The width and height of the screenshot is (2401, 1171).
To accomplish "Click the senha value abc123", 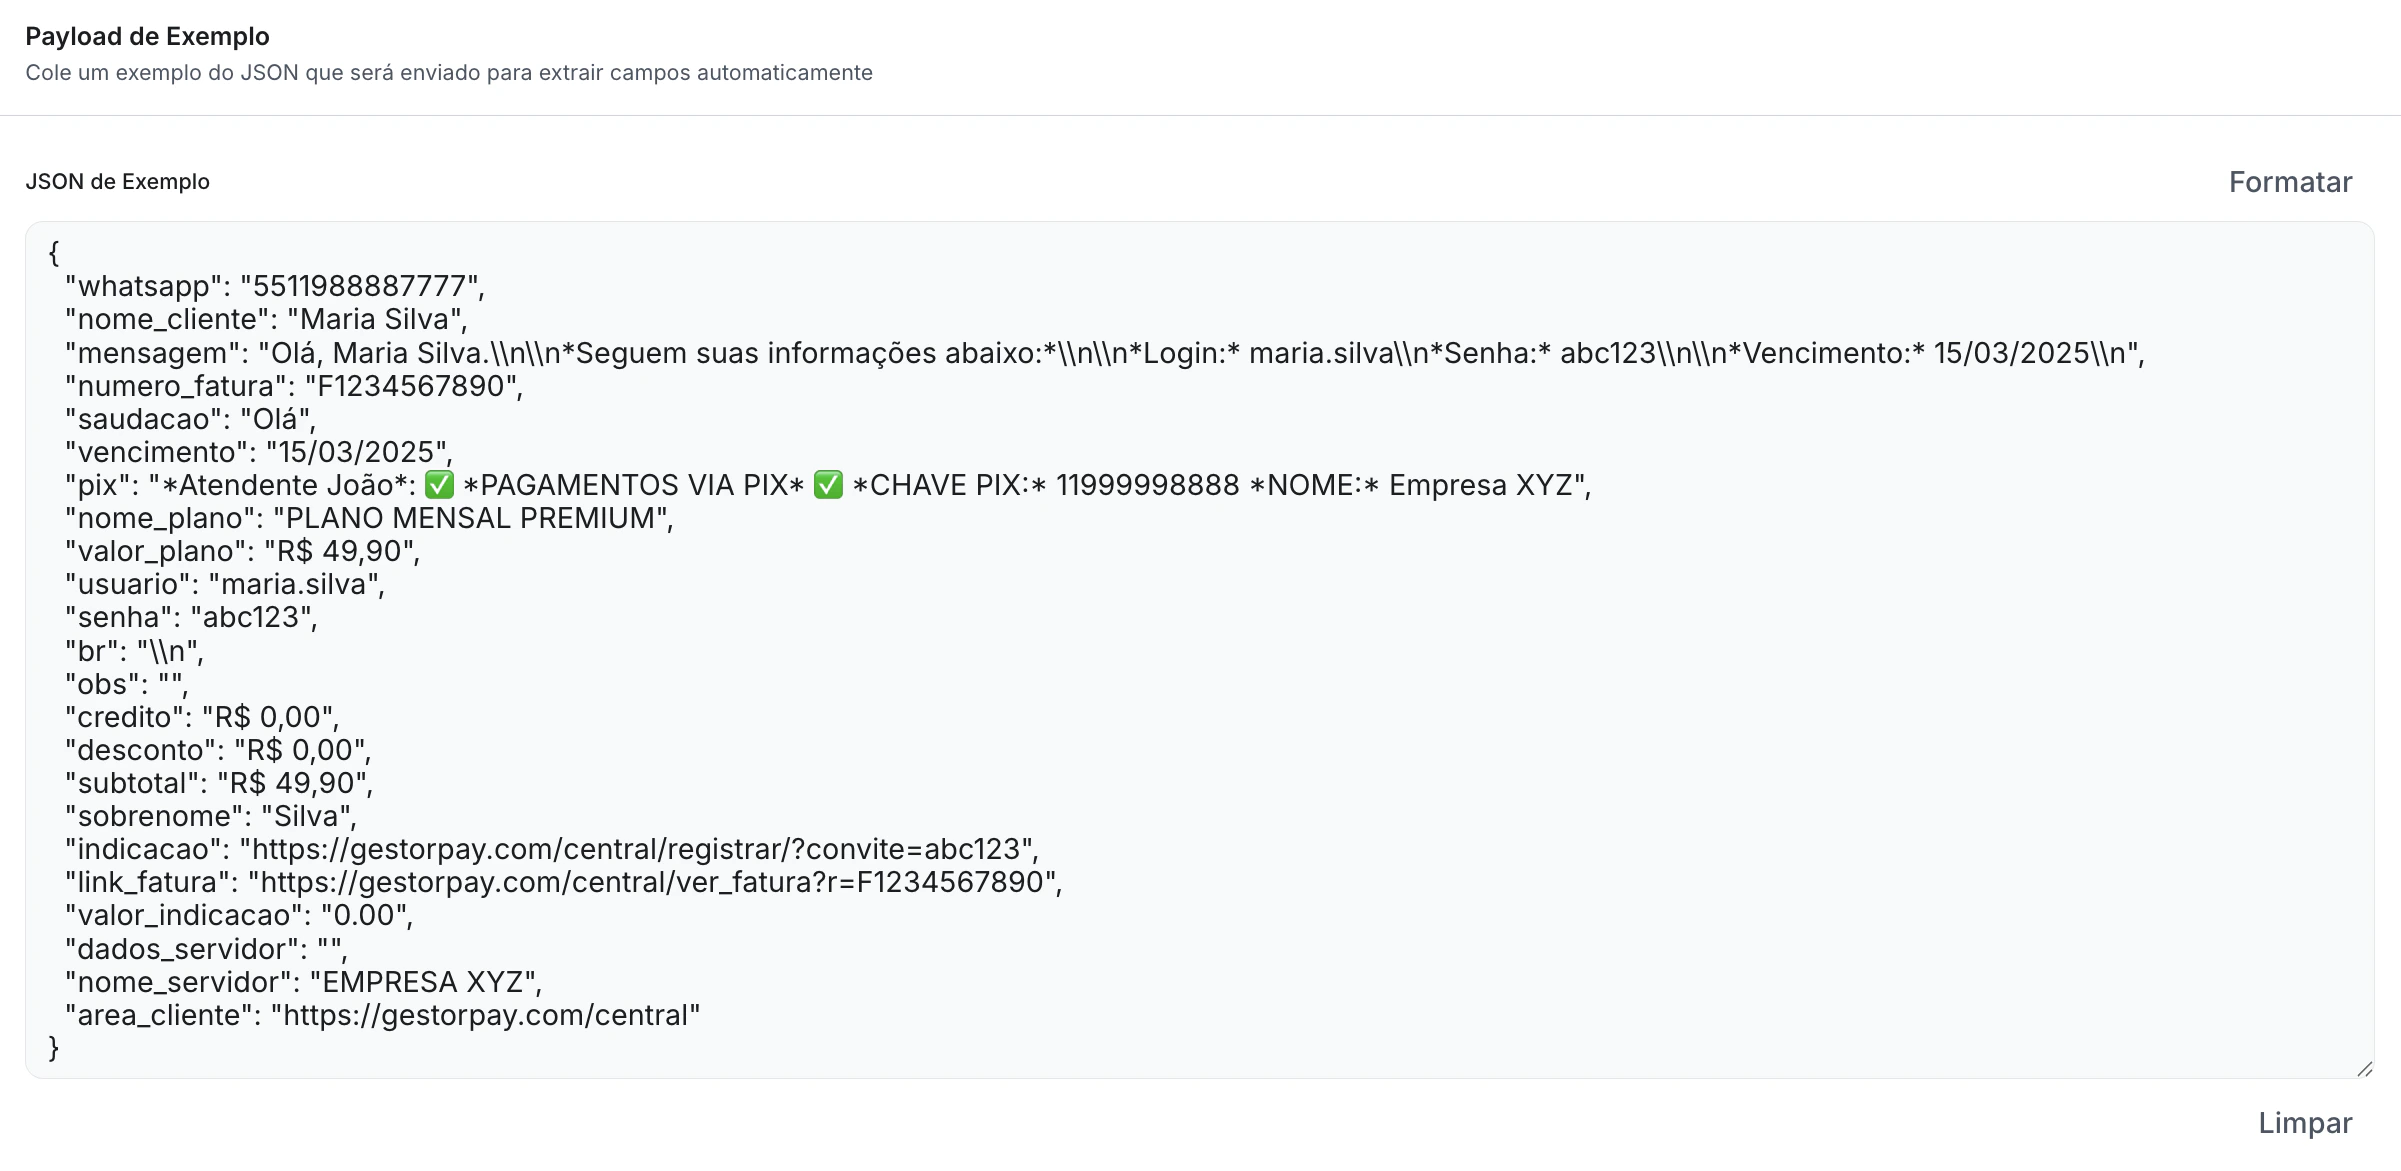I will coord(254,617).
